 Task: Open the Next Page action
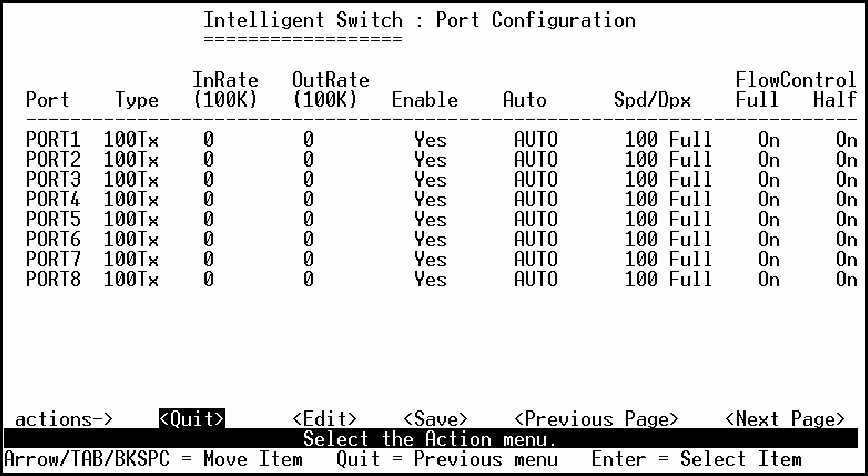pos(785,419)
